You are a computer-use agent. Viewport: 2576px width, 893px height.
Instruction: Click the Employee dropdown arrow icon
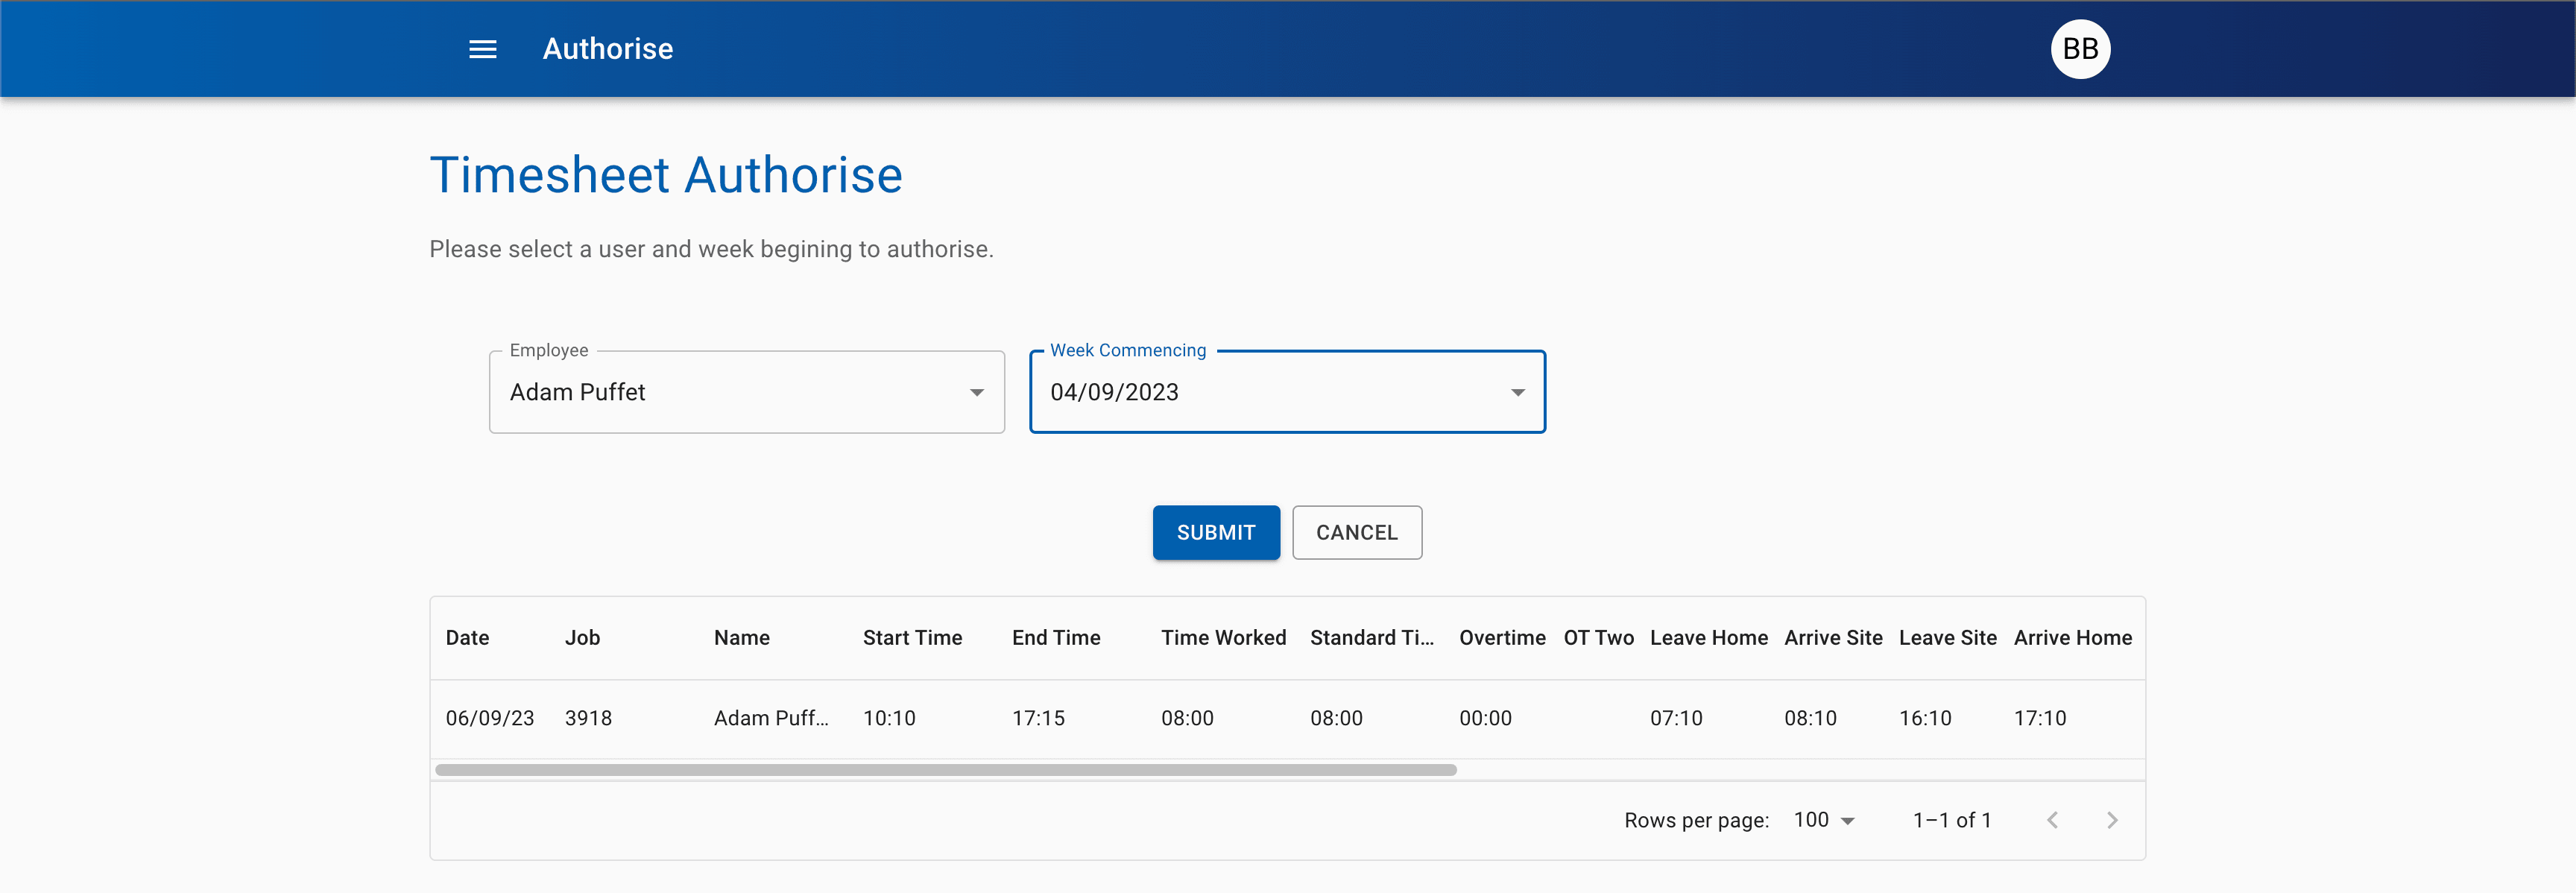point(976,392)
